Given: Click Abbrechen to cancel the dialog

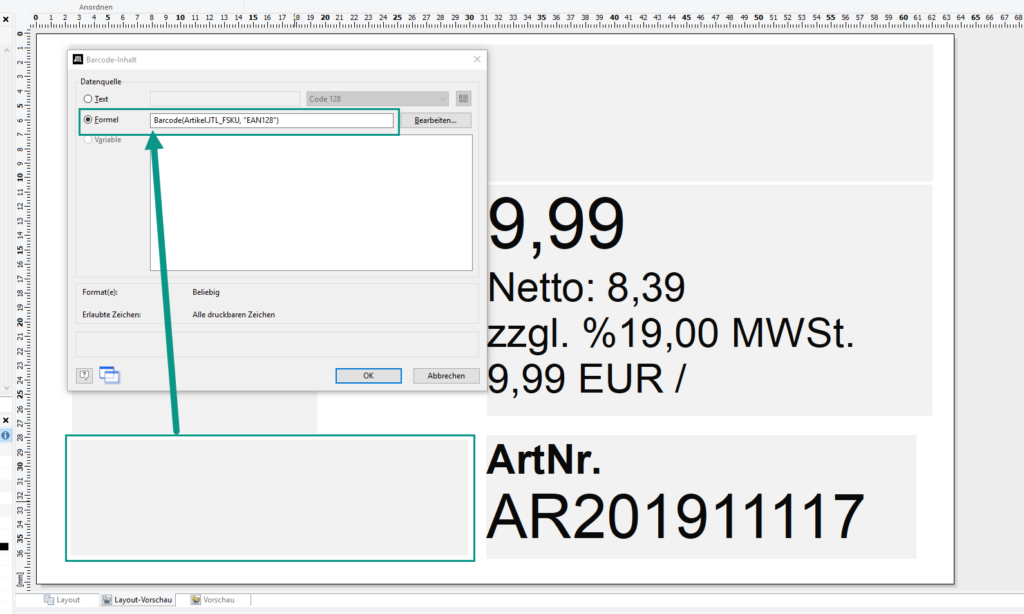Looking at the screenshot, I should [x=446, y=375].
